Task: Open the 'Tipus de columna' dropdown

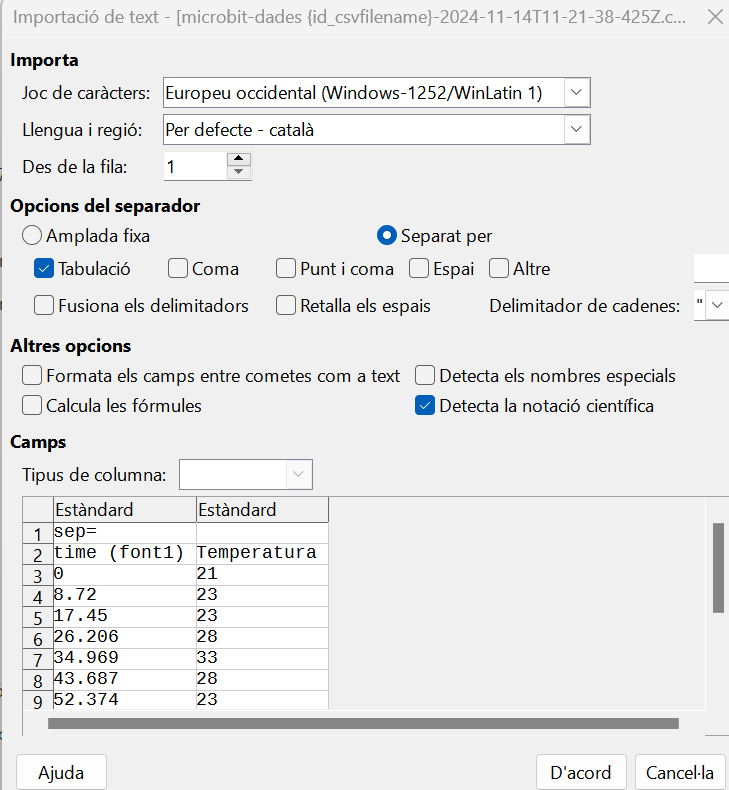Action: 299,474
